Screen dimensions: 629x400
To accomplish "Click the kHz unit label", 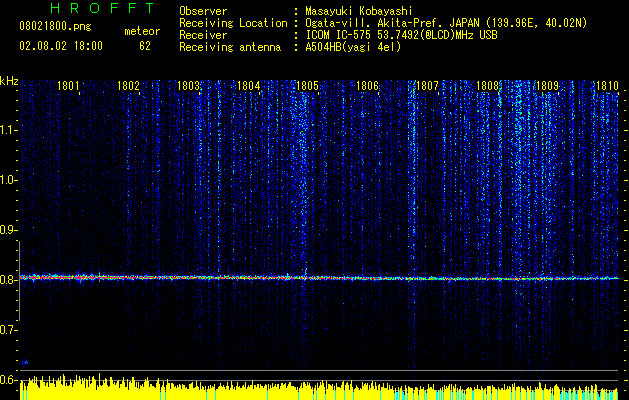I will [9, 81].
